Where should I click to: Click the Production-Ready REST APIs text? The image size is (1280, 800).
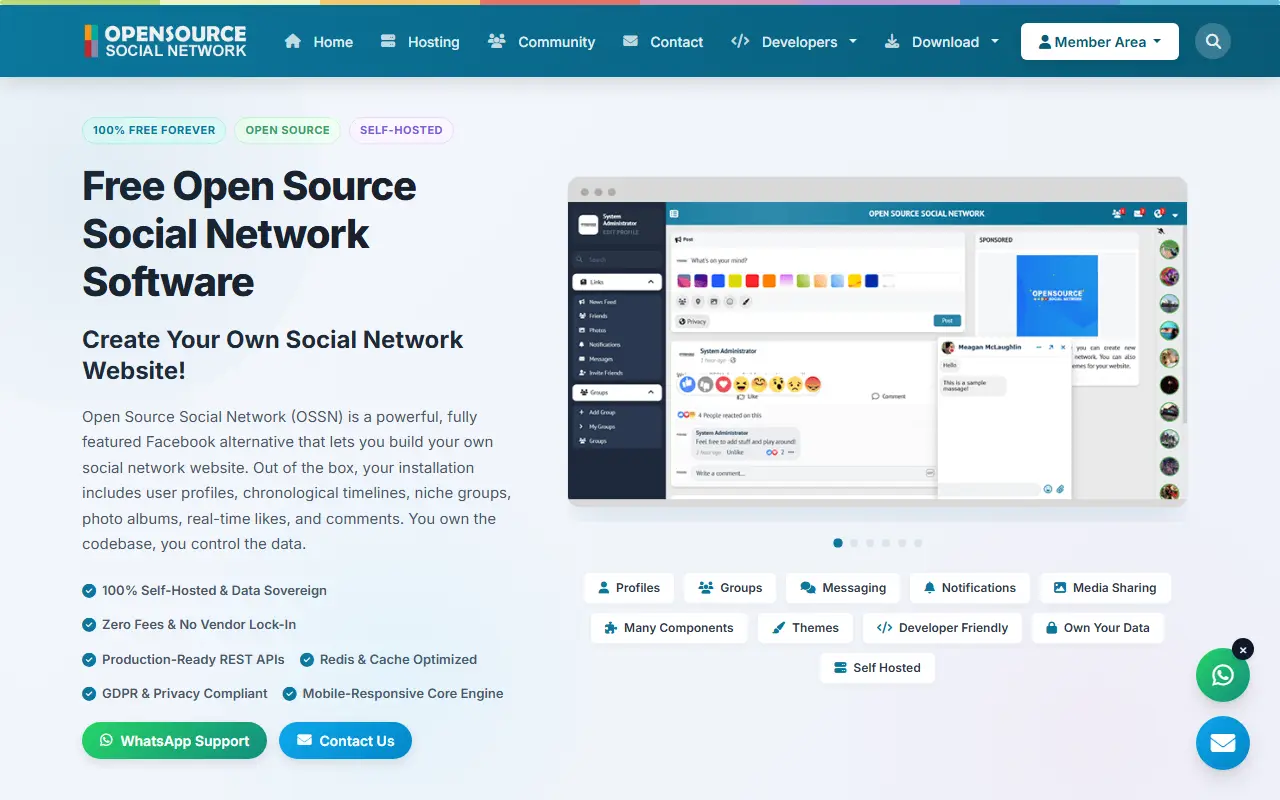tap(193, 660)
